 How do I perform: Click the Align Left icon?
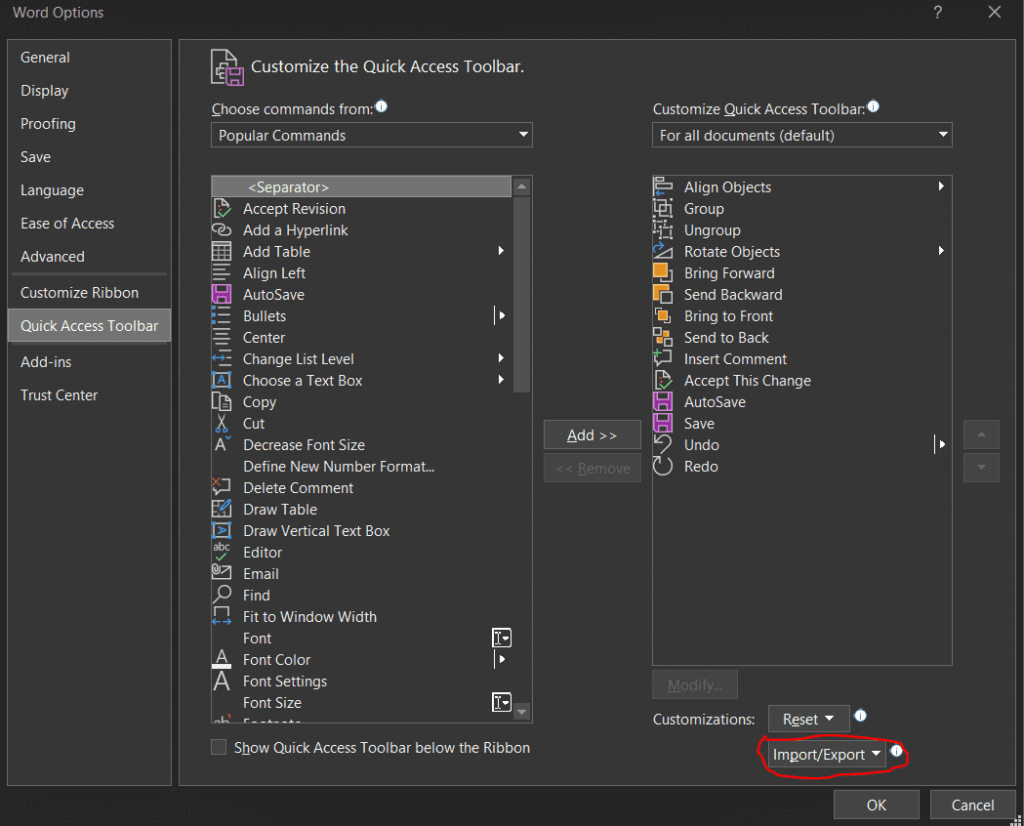pyautogui.click(x=222, y=273)
